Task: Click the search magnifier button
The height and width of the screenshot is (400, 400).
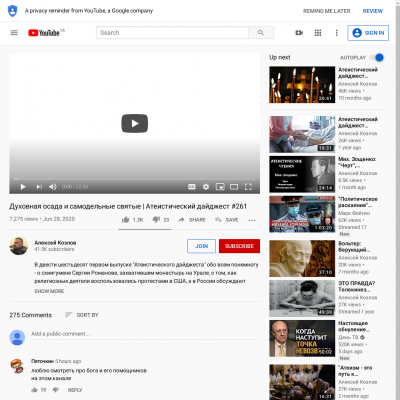Action: click(x=261, y=33)
